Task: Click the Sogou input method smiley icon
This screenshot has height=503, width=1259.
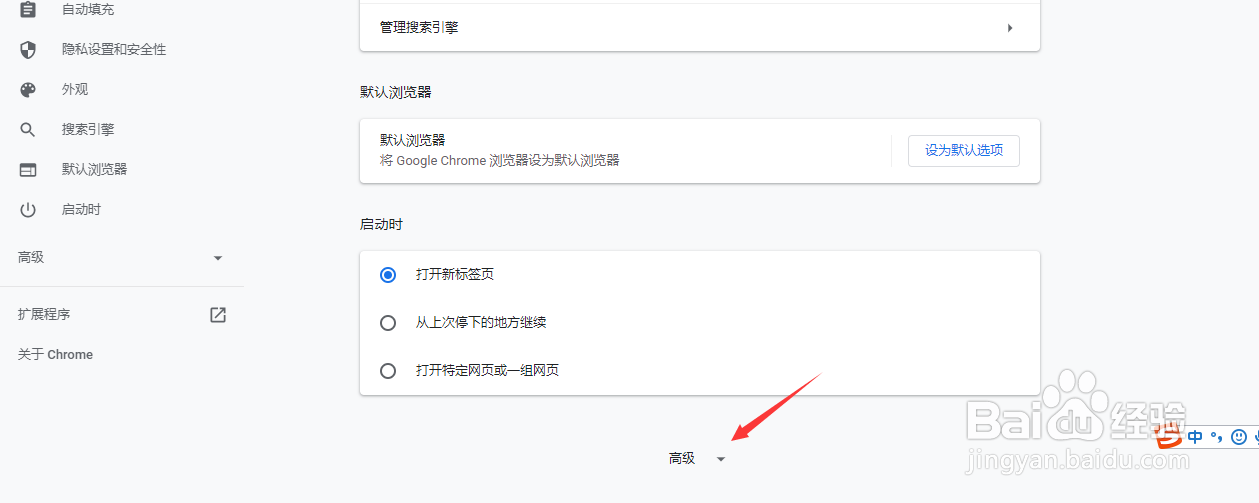Action: click(x=1238, y=437)
